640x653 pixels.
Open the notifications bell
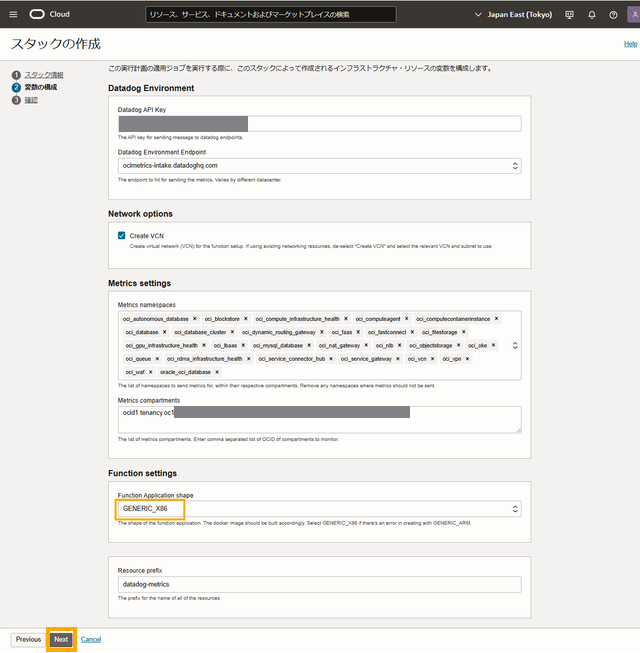[592, 15]
